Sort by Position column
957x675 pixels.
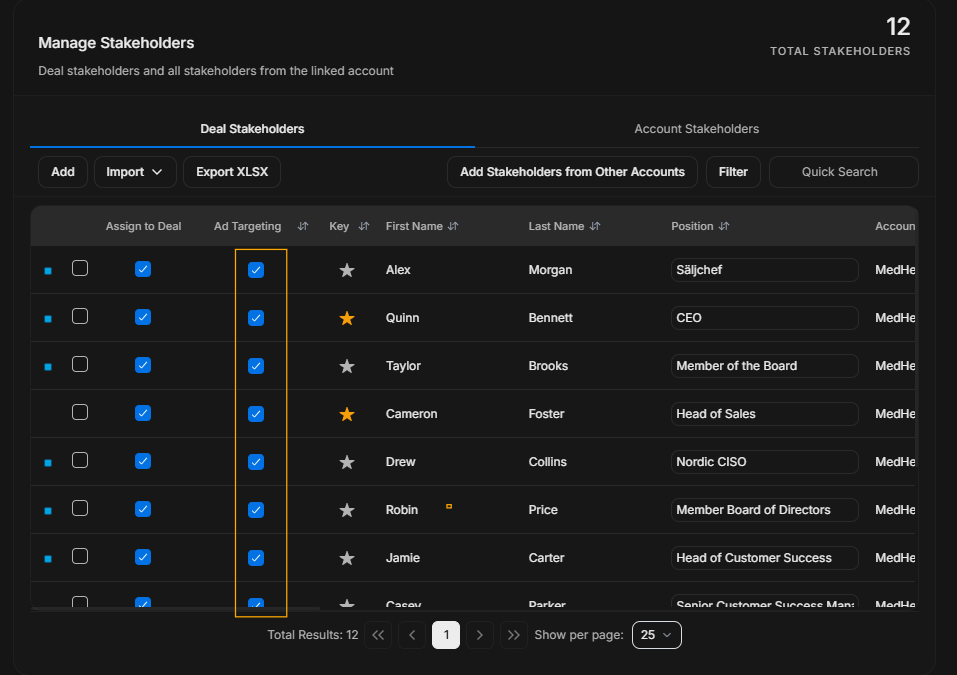pos(724,226)
